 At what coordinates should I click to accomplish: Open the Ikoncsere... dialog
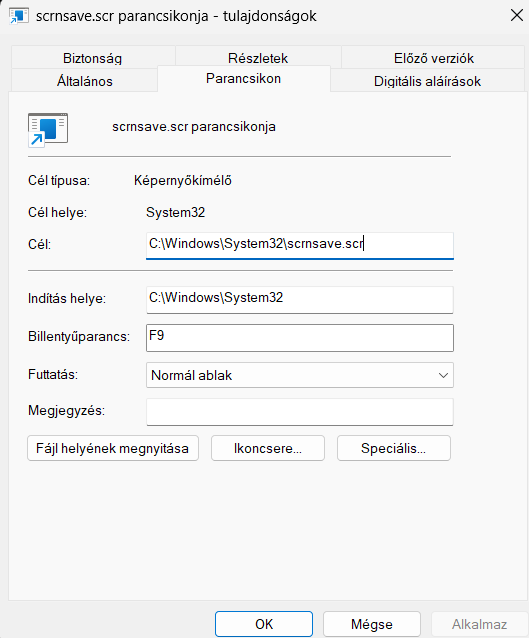[x=268, y=448]
